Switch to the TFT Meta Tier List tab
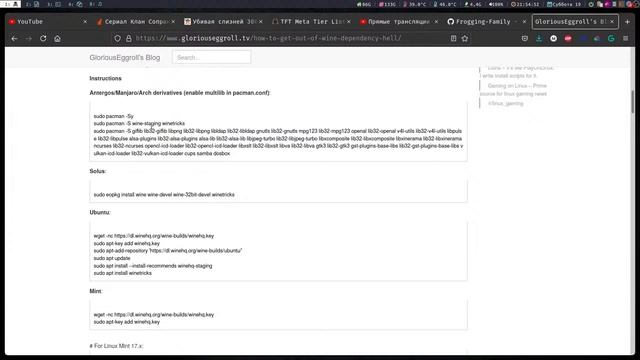Screen dimensions: 640x360 [x=311, y=22]
